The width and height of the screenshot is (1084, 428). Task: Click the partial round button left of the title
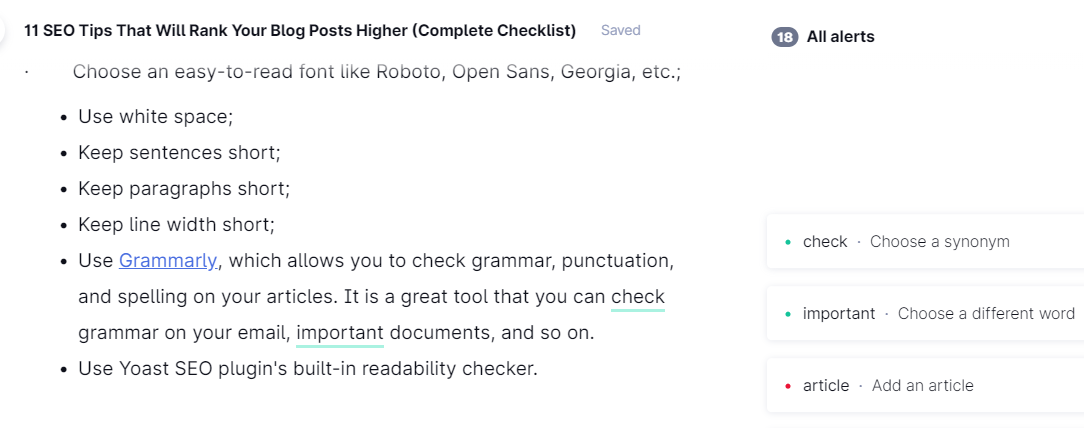click(x=3, y=30)
